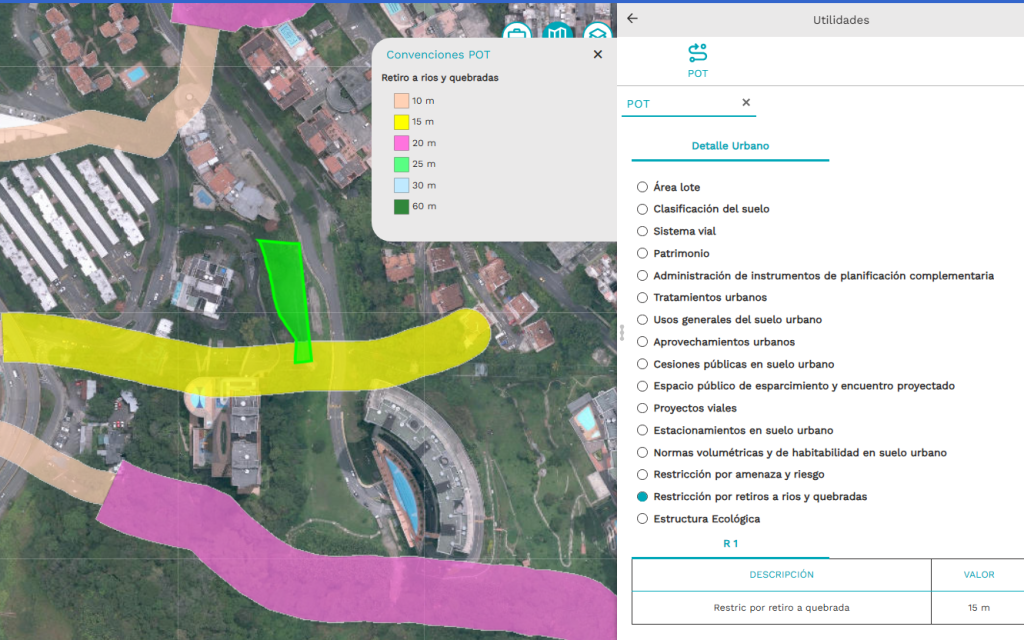Click the 15 m yellow legend swatch
This screenshot has width=1024, height=640.
click(x=400, y=122)
